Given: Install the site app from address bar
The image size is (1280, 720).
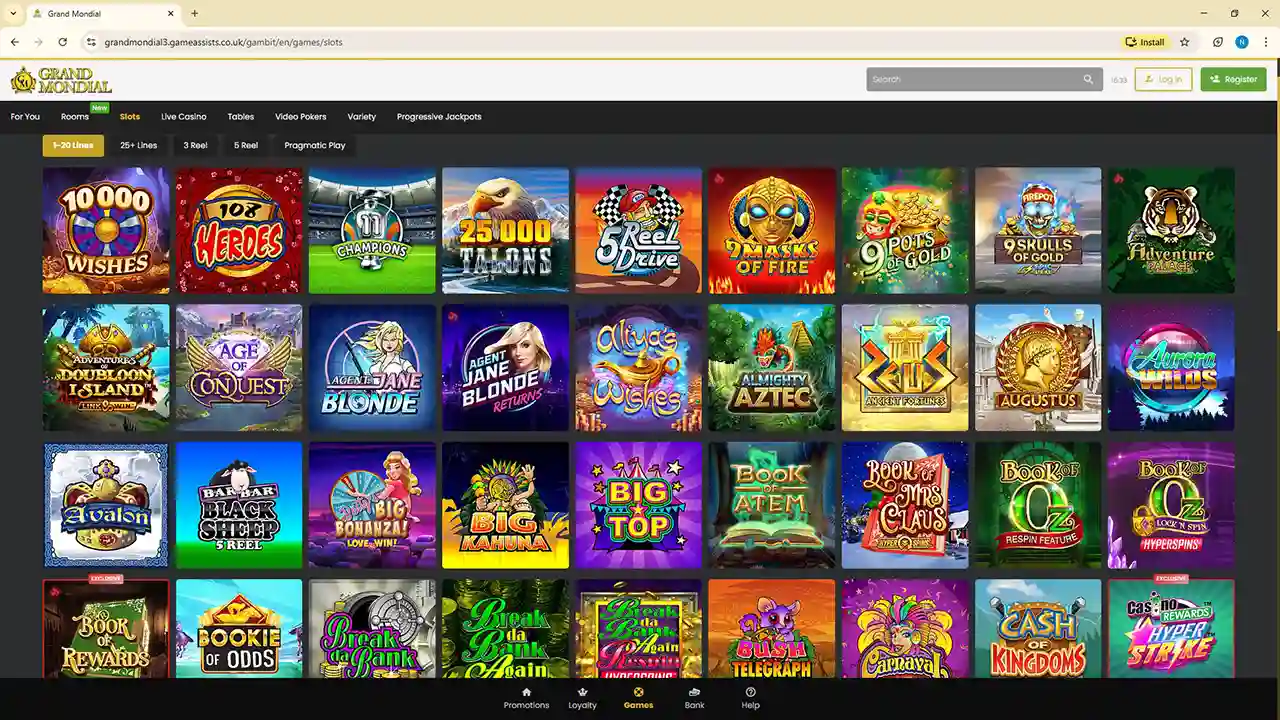Looking at the screenshot, I should point(1145,42).
